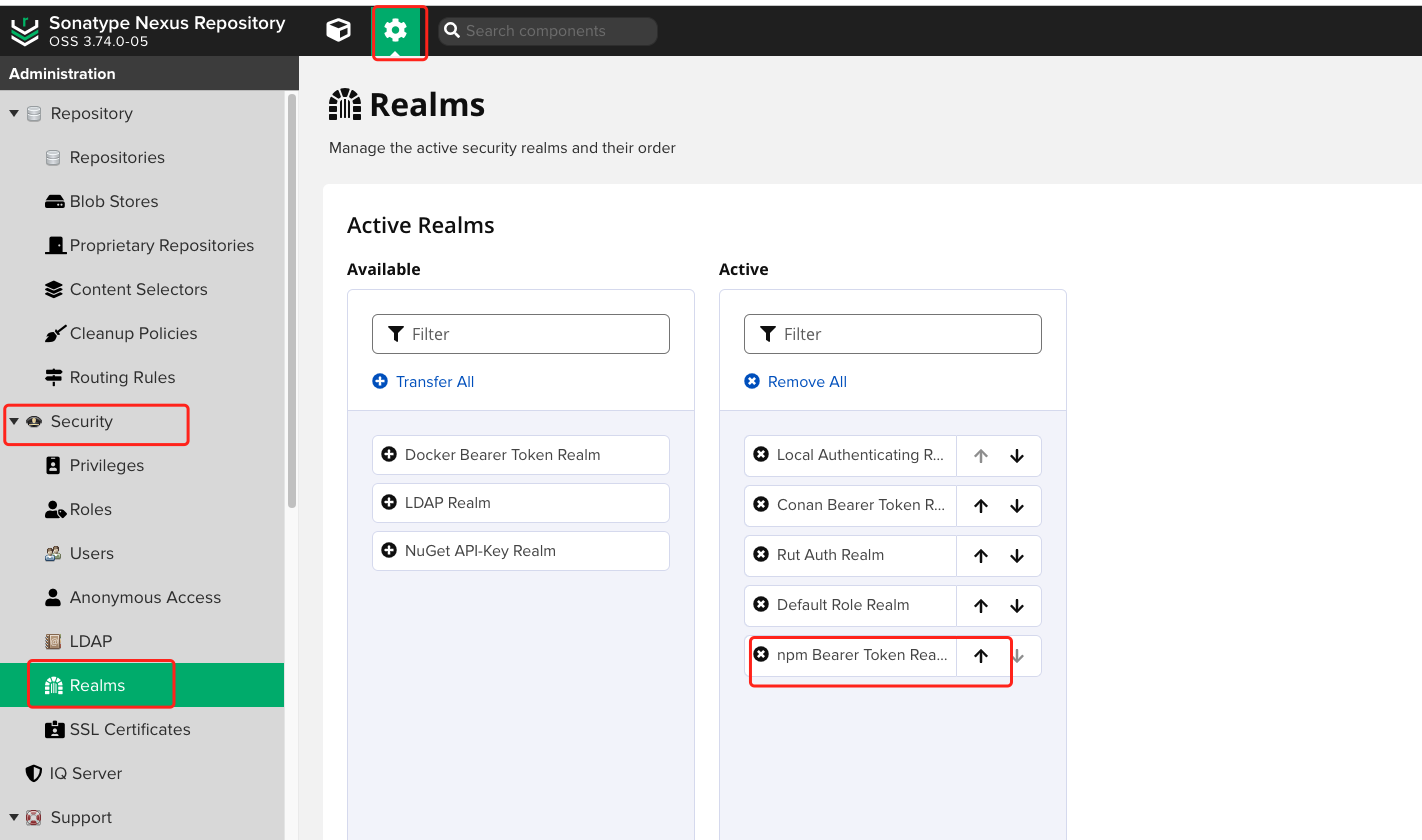Remove Local Authenticating Realm
The image size is (1422, 840).
[761, 455]
